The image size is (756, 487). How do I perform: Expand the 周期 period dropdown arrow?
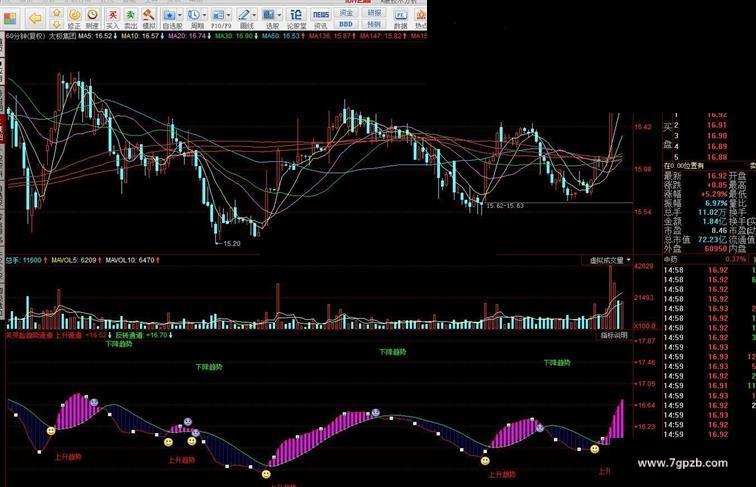(x=205, y=15)
